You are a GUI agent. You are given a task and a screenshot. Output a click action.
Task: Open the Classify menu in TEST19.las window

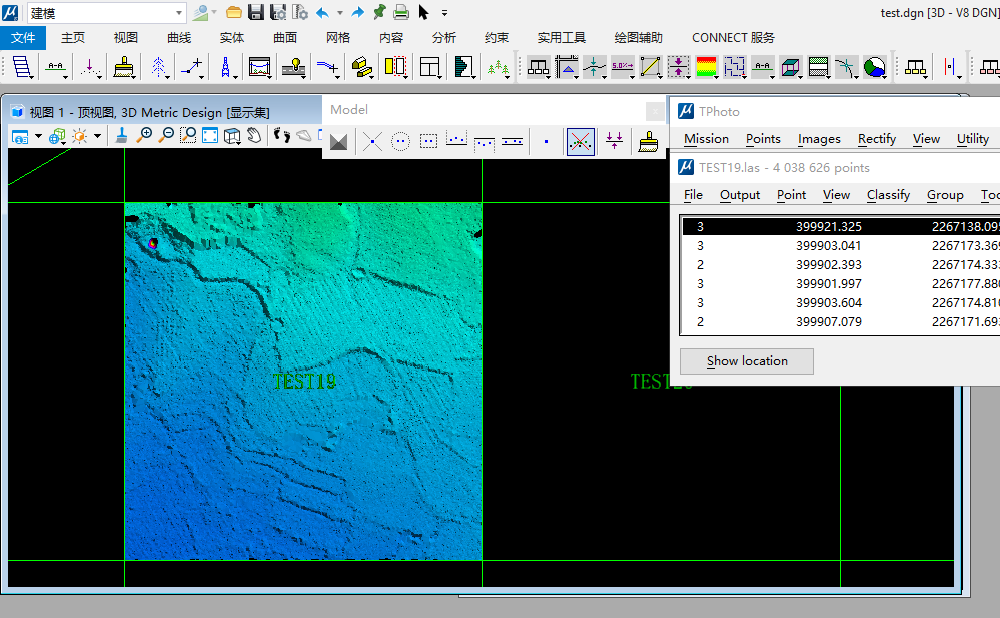point(888,195)
